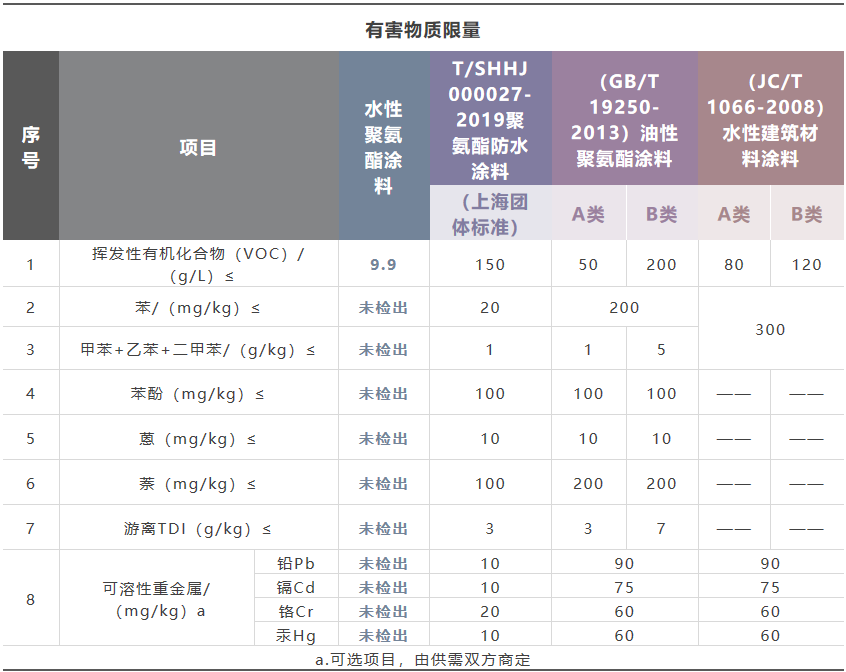Image resolution: width=846 pixels, height=672 pixels.
Task: Click the footnote a.可选项目 at table bottom
Action: pos(423,660)
